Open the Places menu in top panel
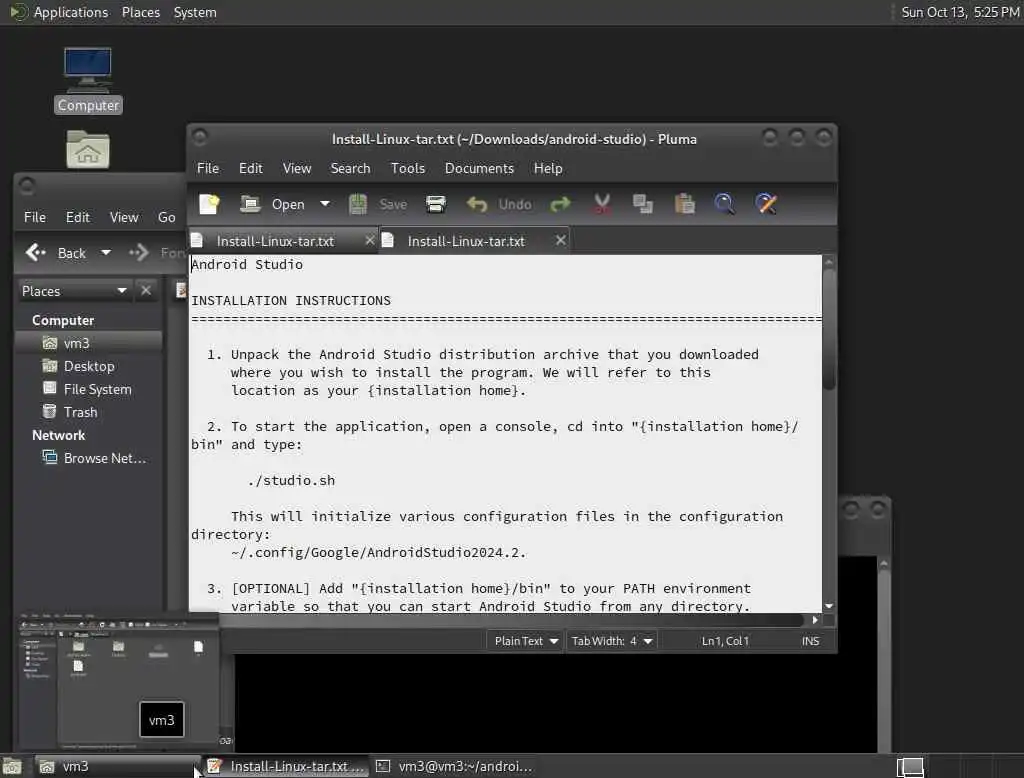This screenshot has height=778, width=1024. click(141, 12)
